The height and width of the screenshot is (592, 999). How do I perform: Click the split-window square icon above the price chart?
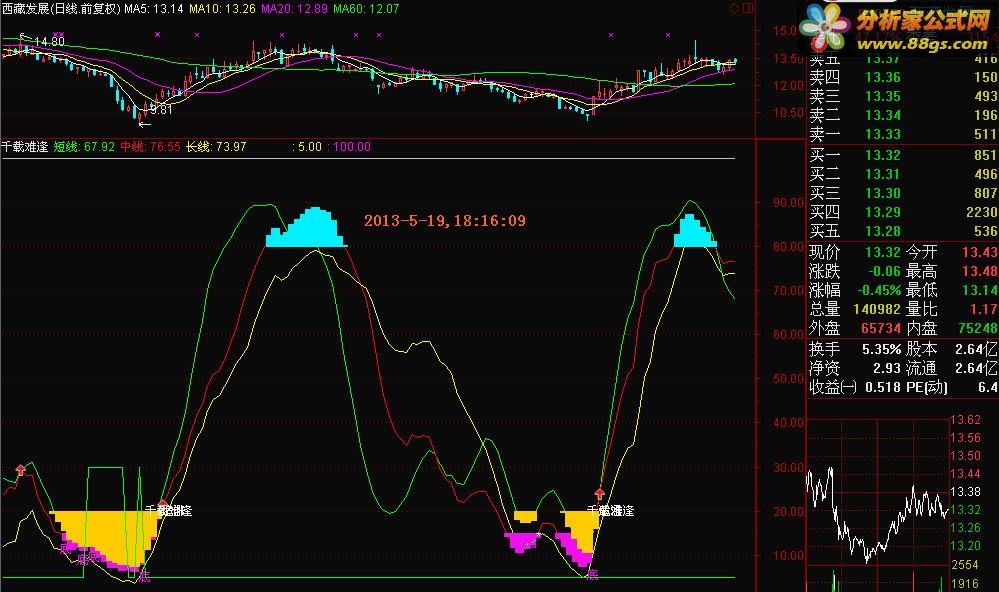(748, 8)
